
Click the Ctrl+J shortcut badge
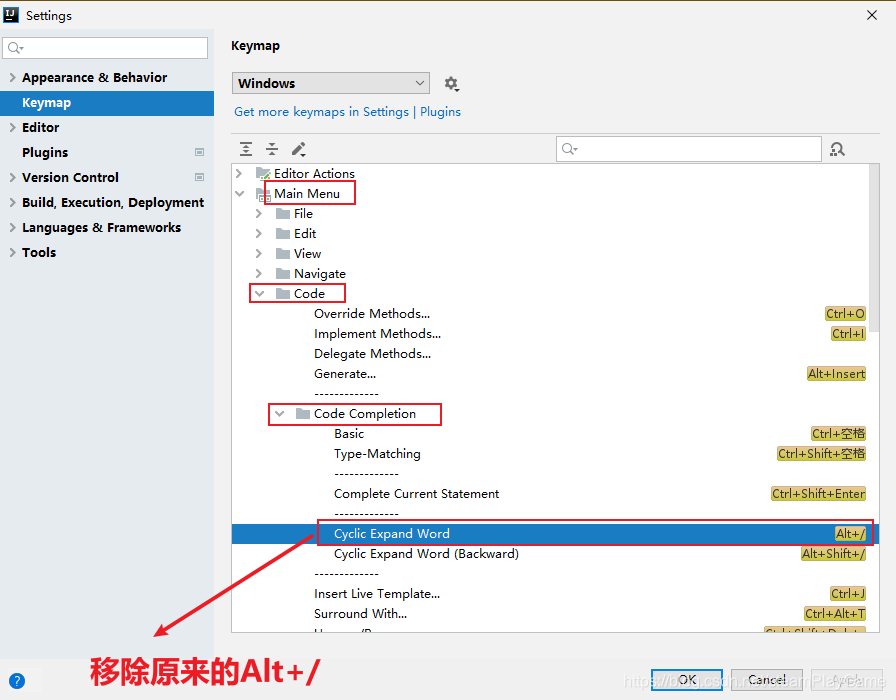coord(848,594)
